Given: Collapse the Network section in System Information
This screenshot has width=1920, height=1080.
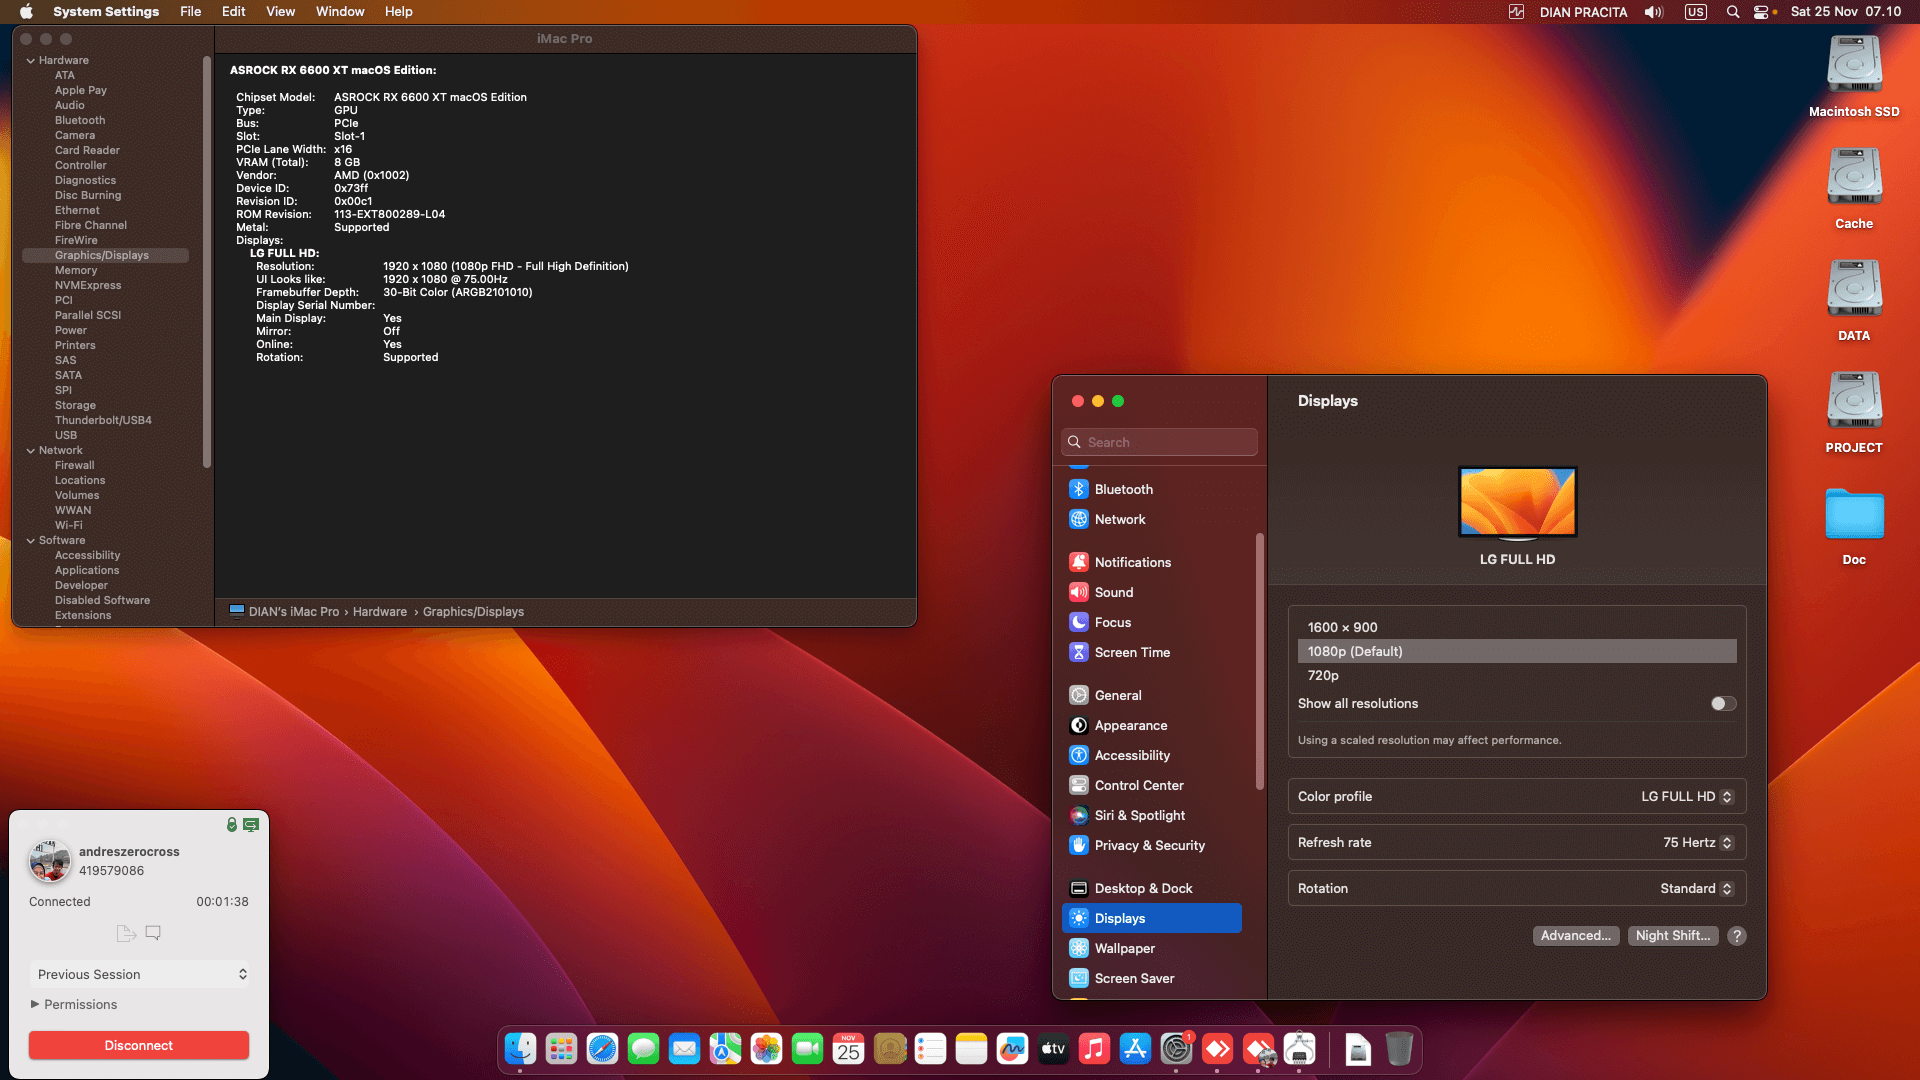Looking at the screenshot, I should click(30, 451).
